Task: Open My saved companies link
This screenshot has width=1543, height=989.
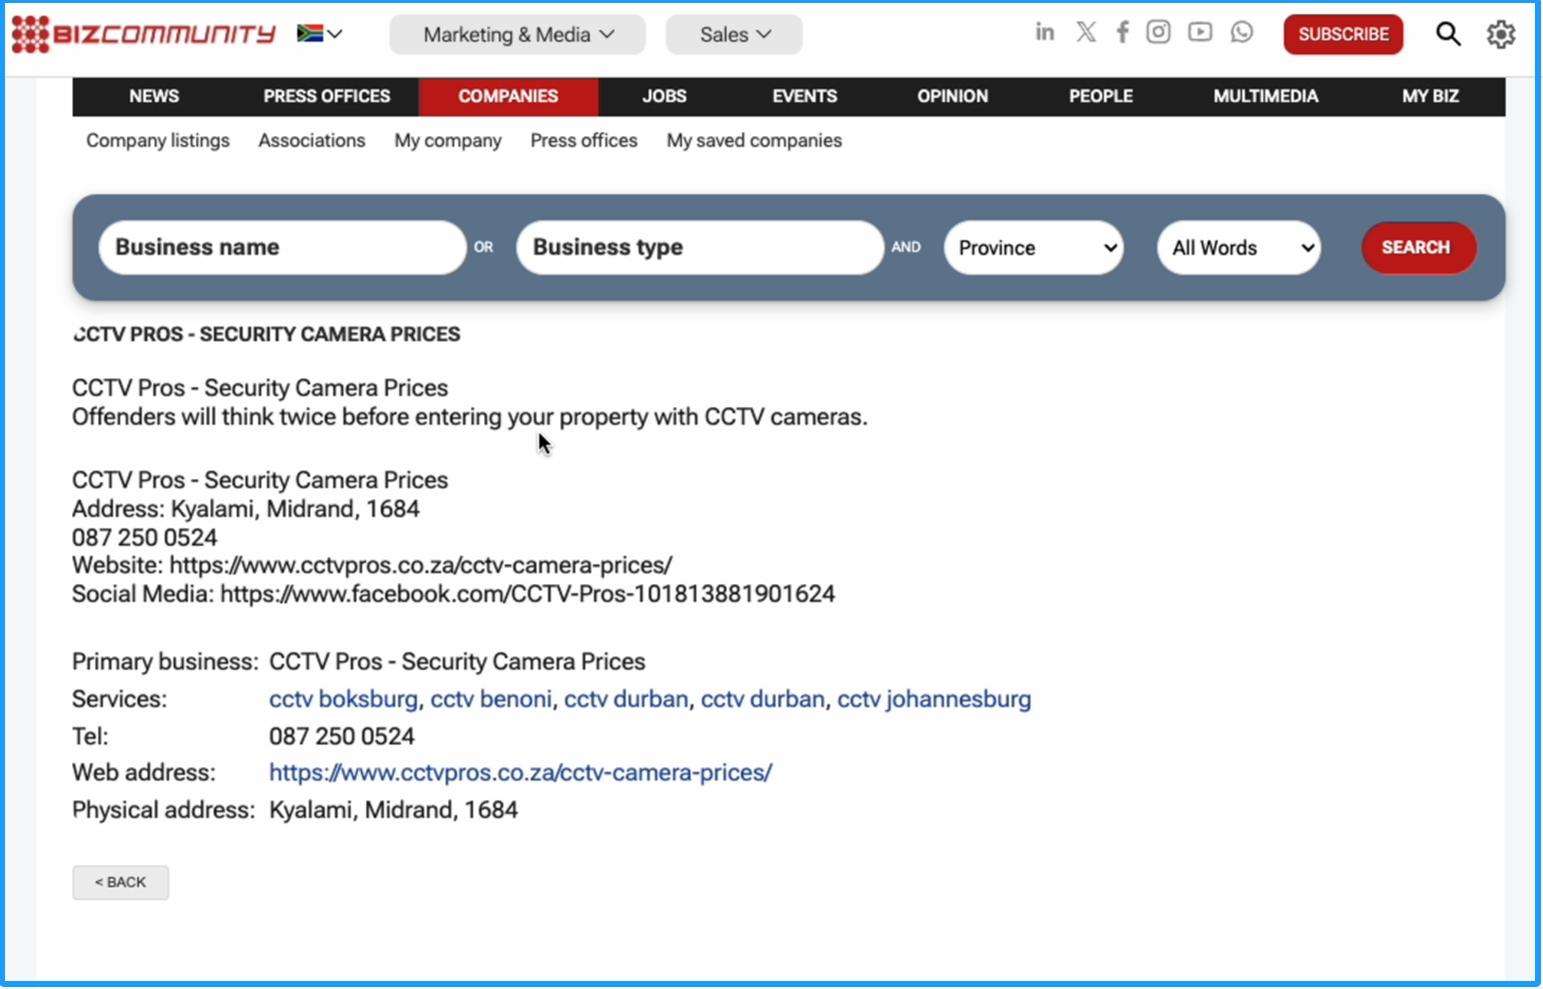Action: [x=754, y=141]
